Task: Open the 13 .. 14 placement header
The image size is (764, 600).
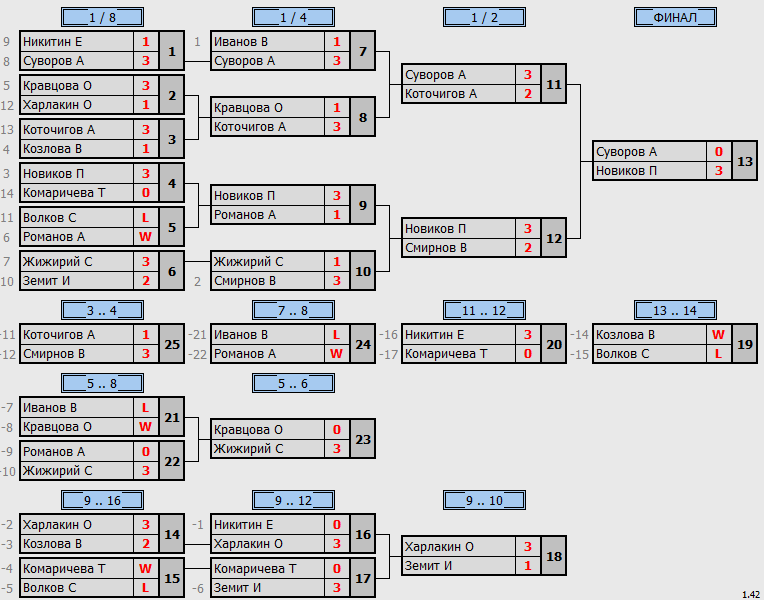Action: click(675, 310)
